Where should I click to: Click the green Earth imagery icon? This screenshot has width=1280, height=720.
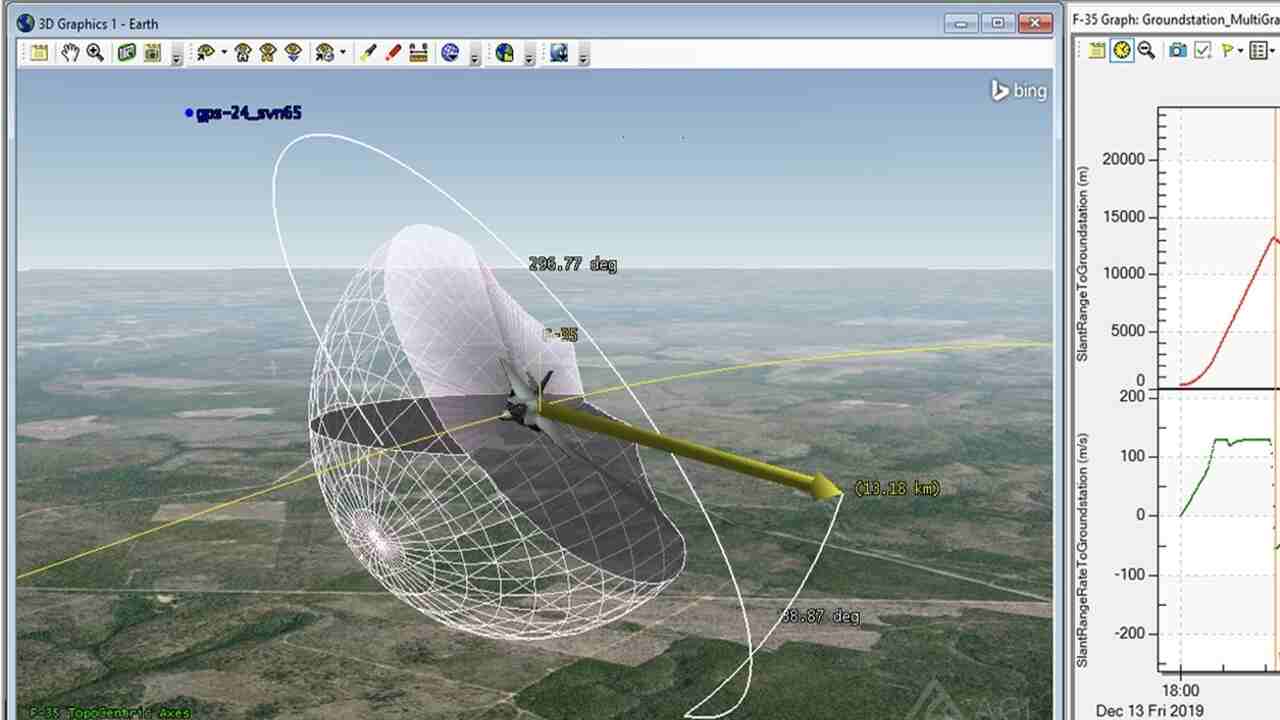click(505, 53)
